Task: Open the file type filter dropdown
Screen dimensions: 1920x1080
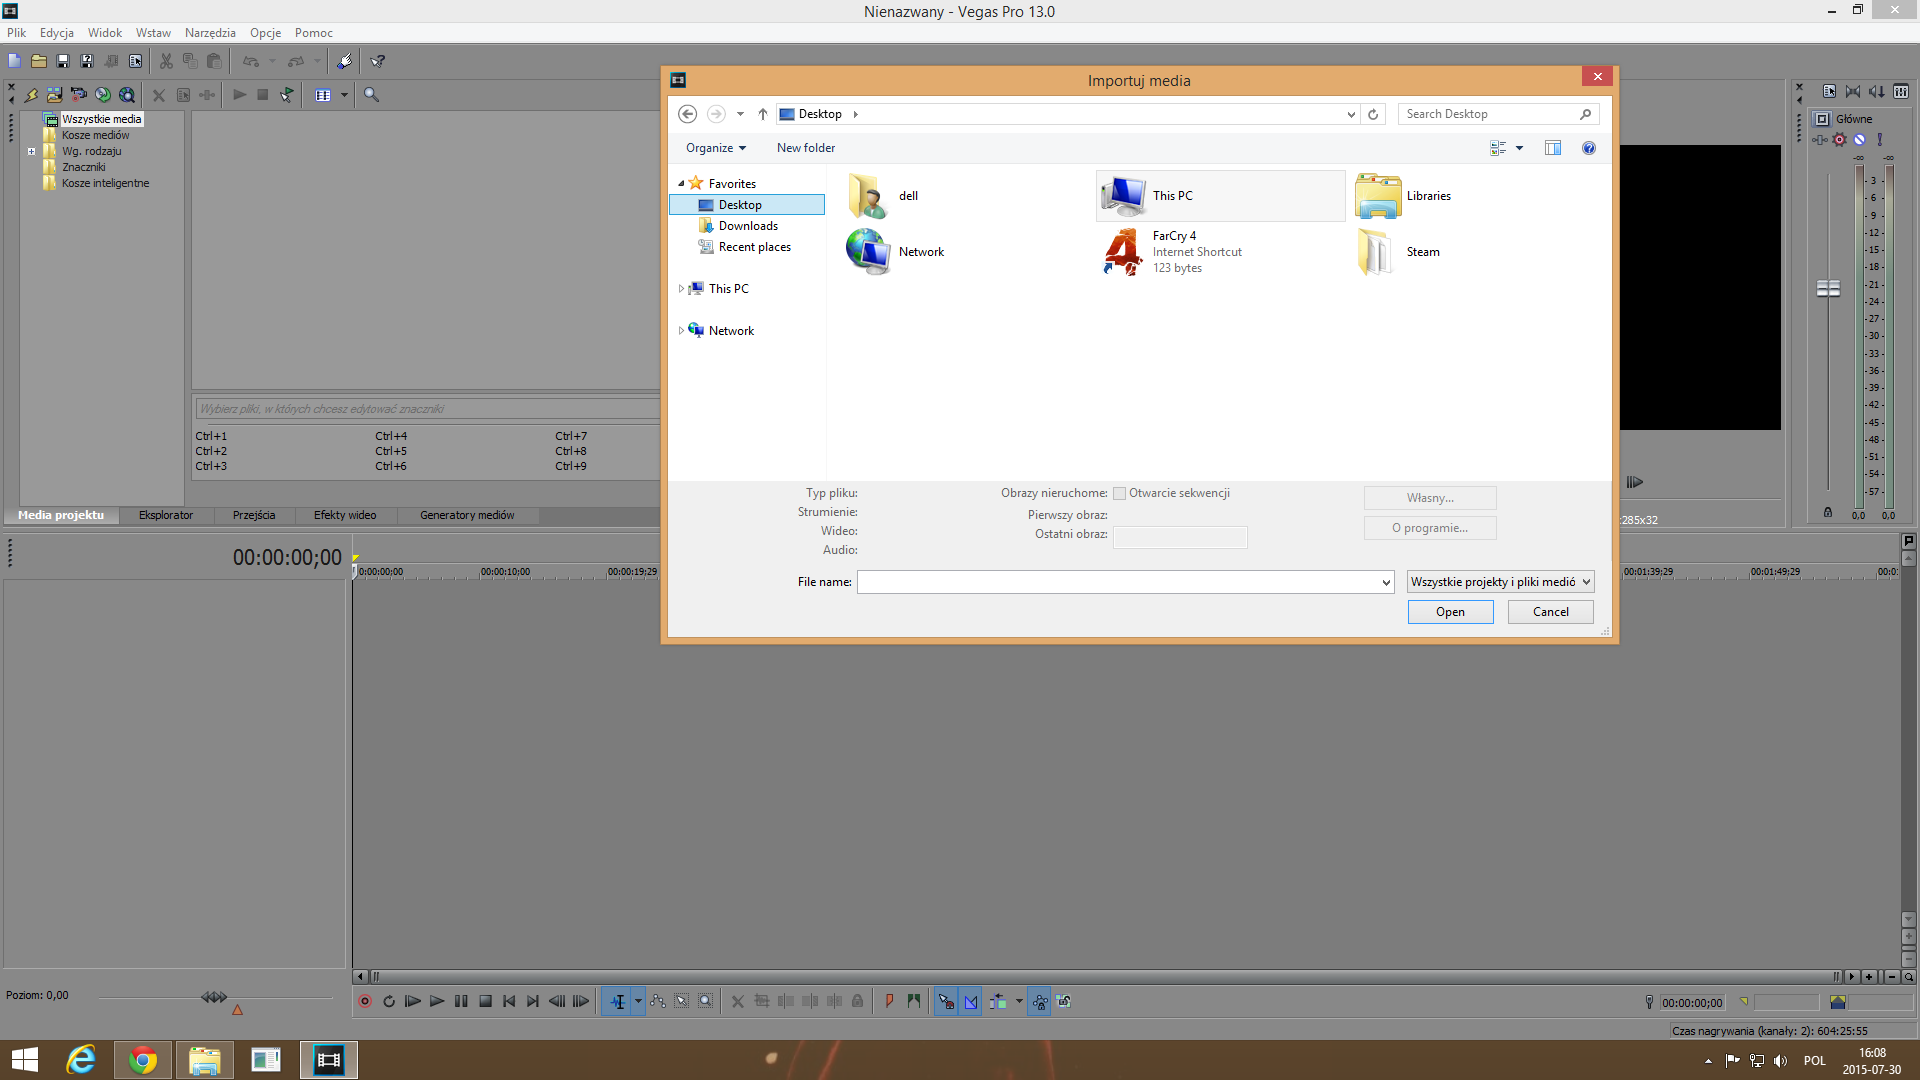Action: [x=1500, y=582]
